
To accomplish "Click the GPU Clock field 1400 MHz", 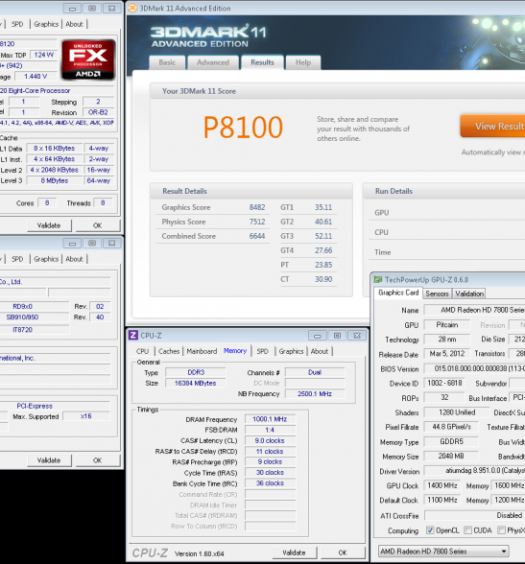I will pyautogui.click(x=442, y=486).
